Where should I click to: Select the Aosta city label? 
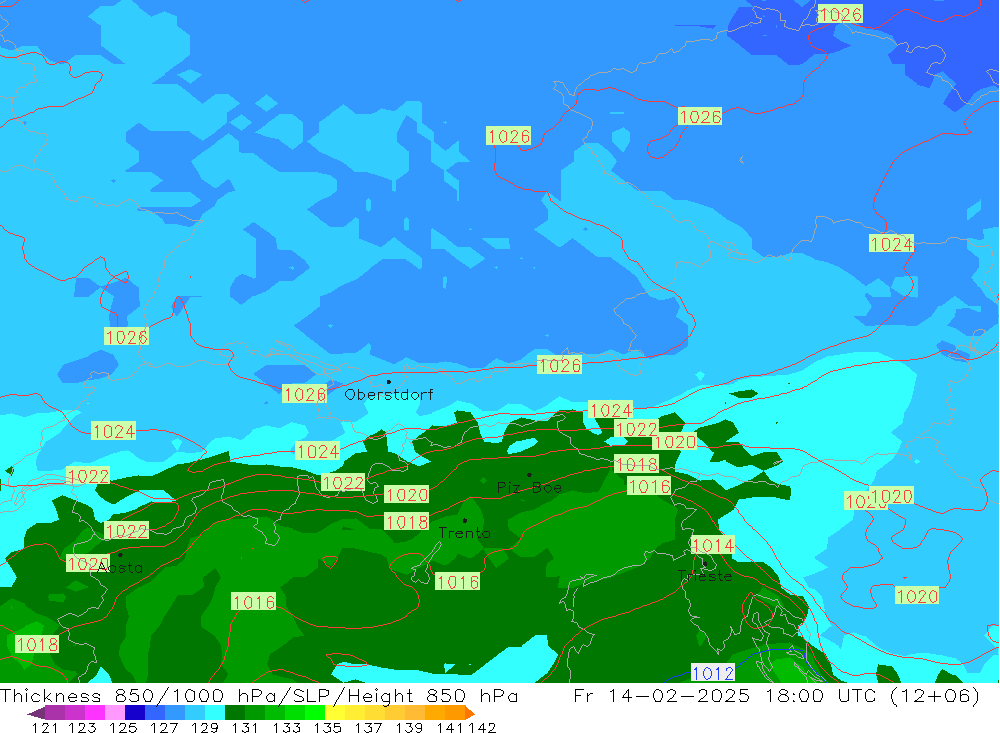(x=121, y=568)
